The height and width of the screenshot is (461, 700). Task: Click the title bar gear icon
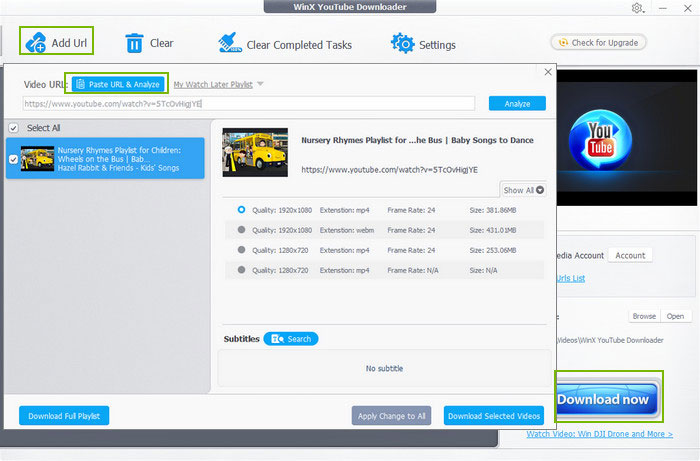pyautogui.click(x=637, y=8)
